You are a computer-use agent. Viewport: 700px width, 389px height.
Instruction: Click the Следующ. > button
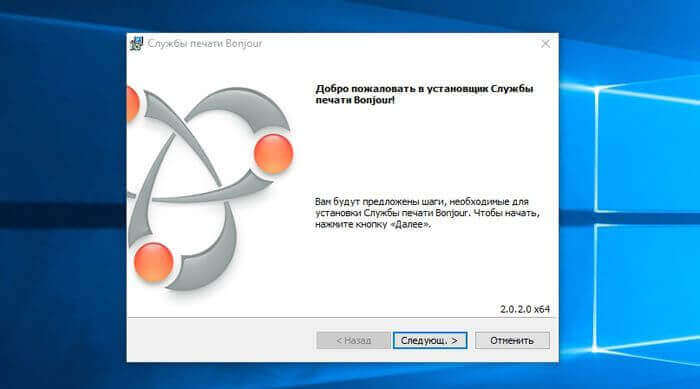(430, 340)
